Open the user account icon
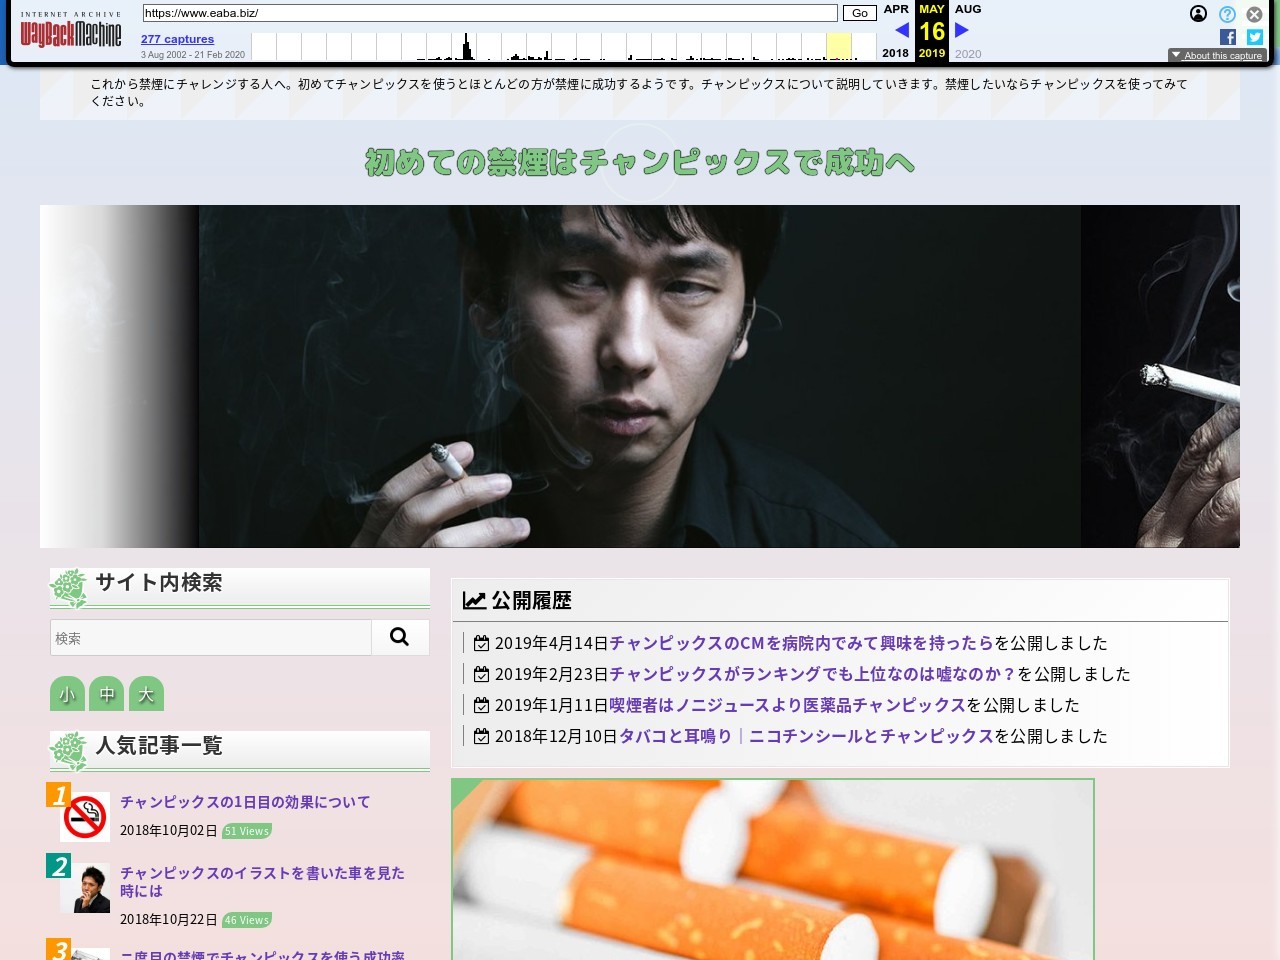1280x960 pixels. point(1198,14)
